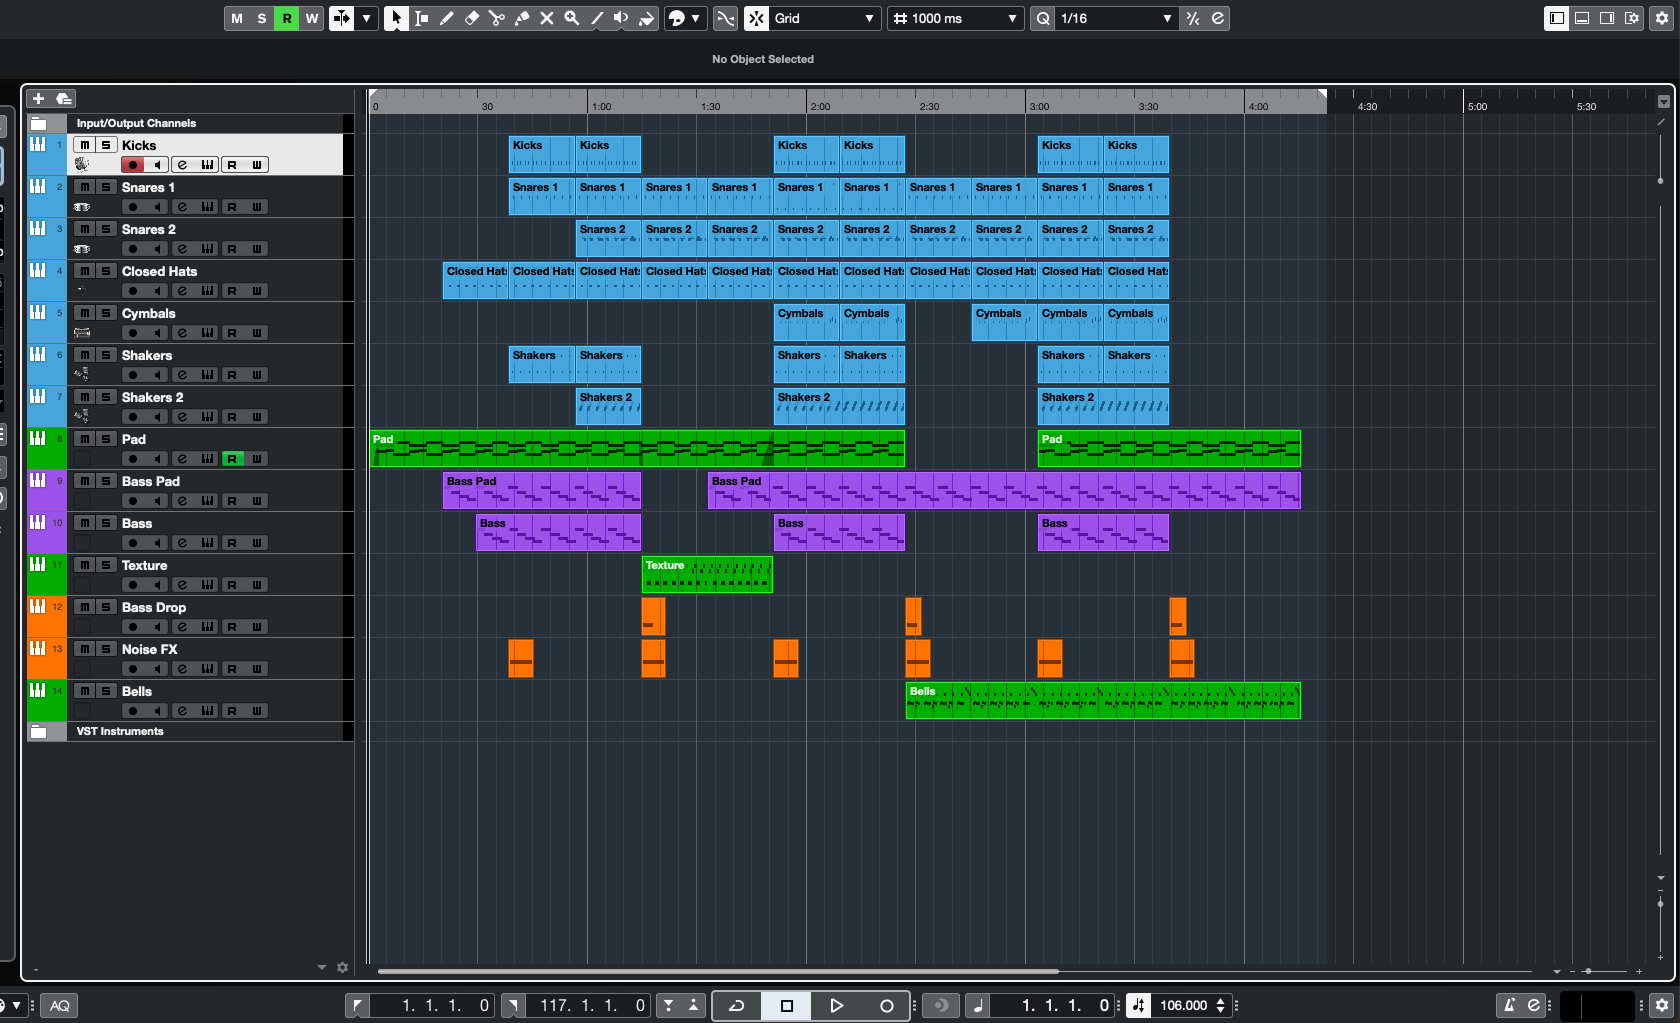Select the Zoom magnifier tool
The image size is (1680, 1023).
click(x=572, y=18)
